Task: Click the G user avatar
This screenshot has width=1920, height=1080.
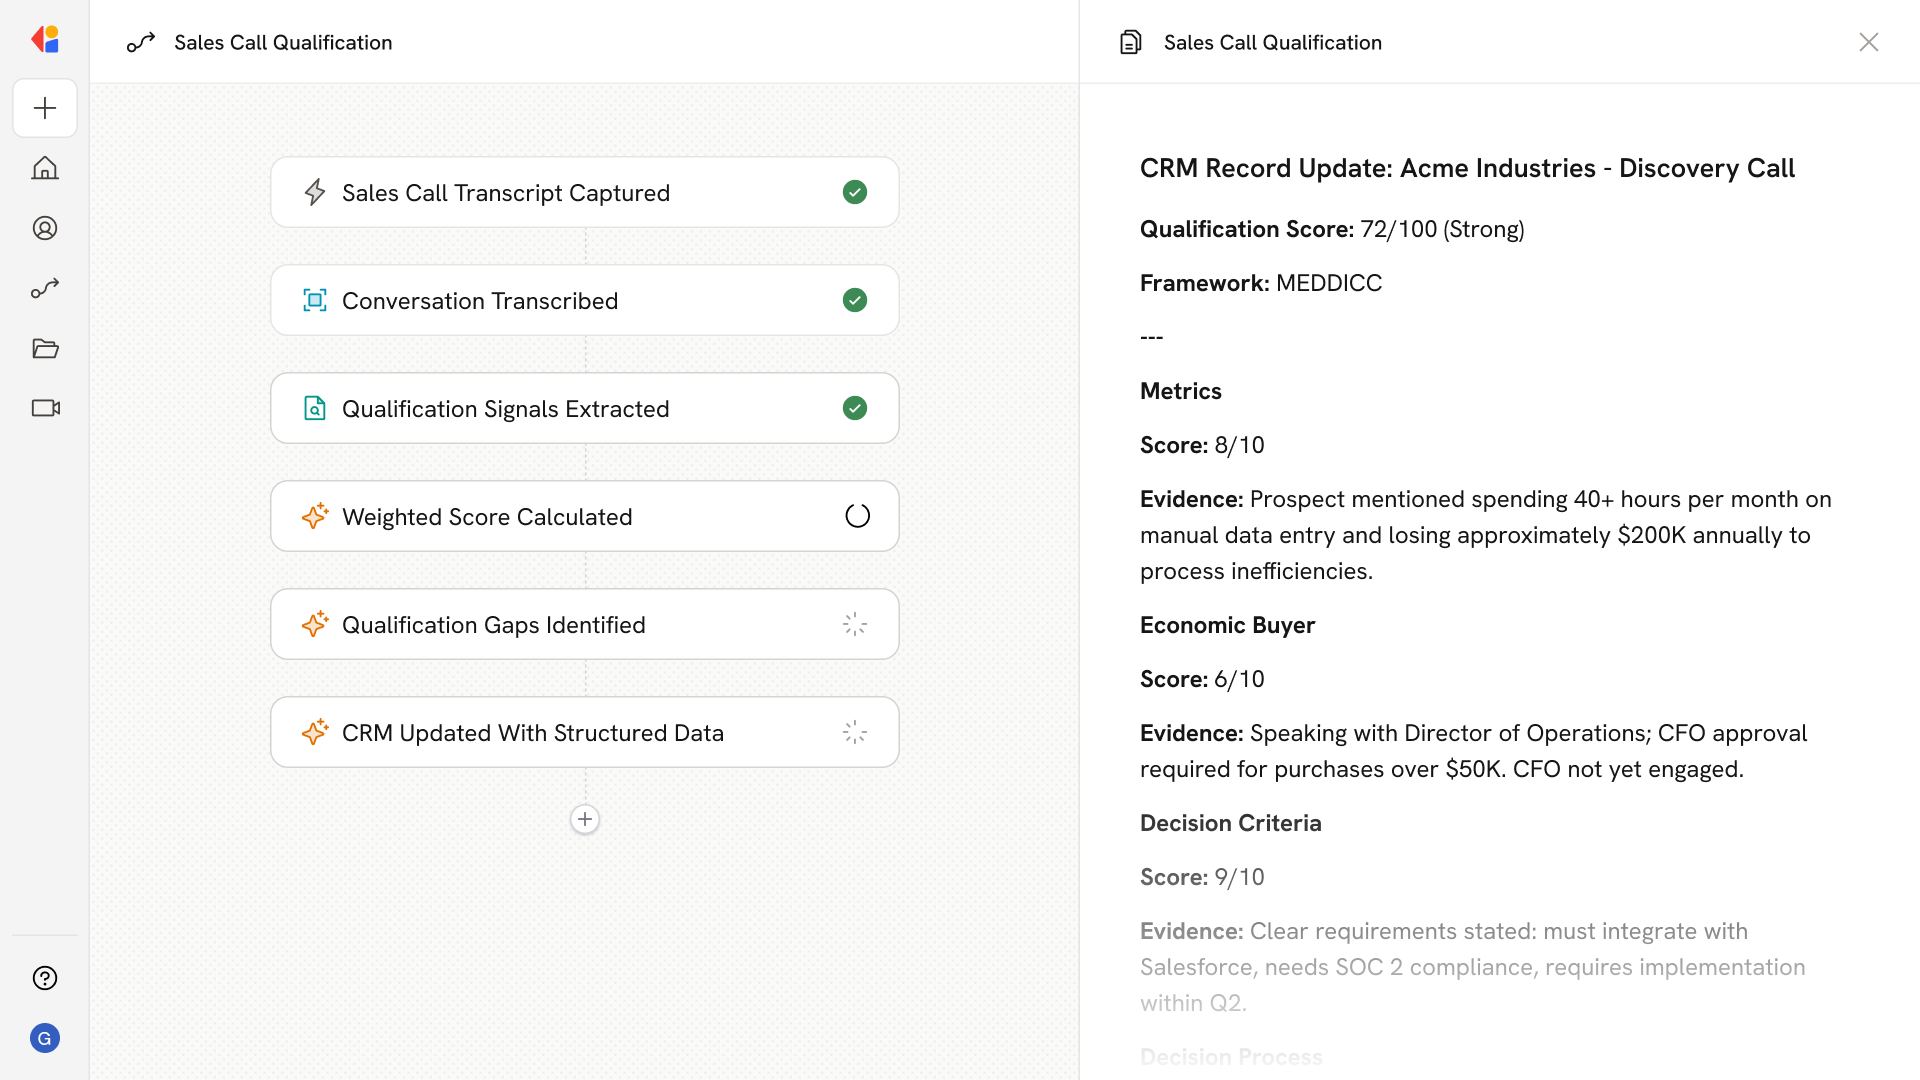Action: tap(45, 1038)
